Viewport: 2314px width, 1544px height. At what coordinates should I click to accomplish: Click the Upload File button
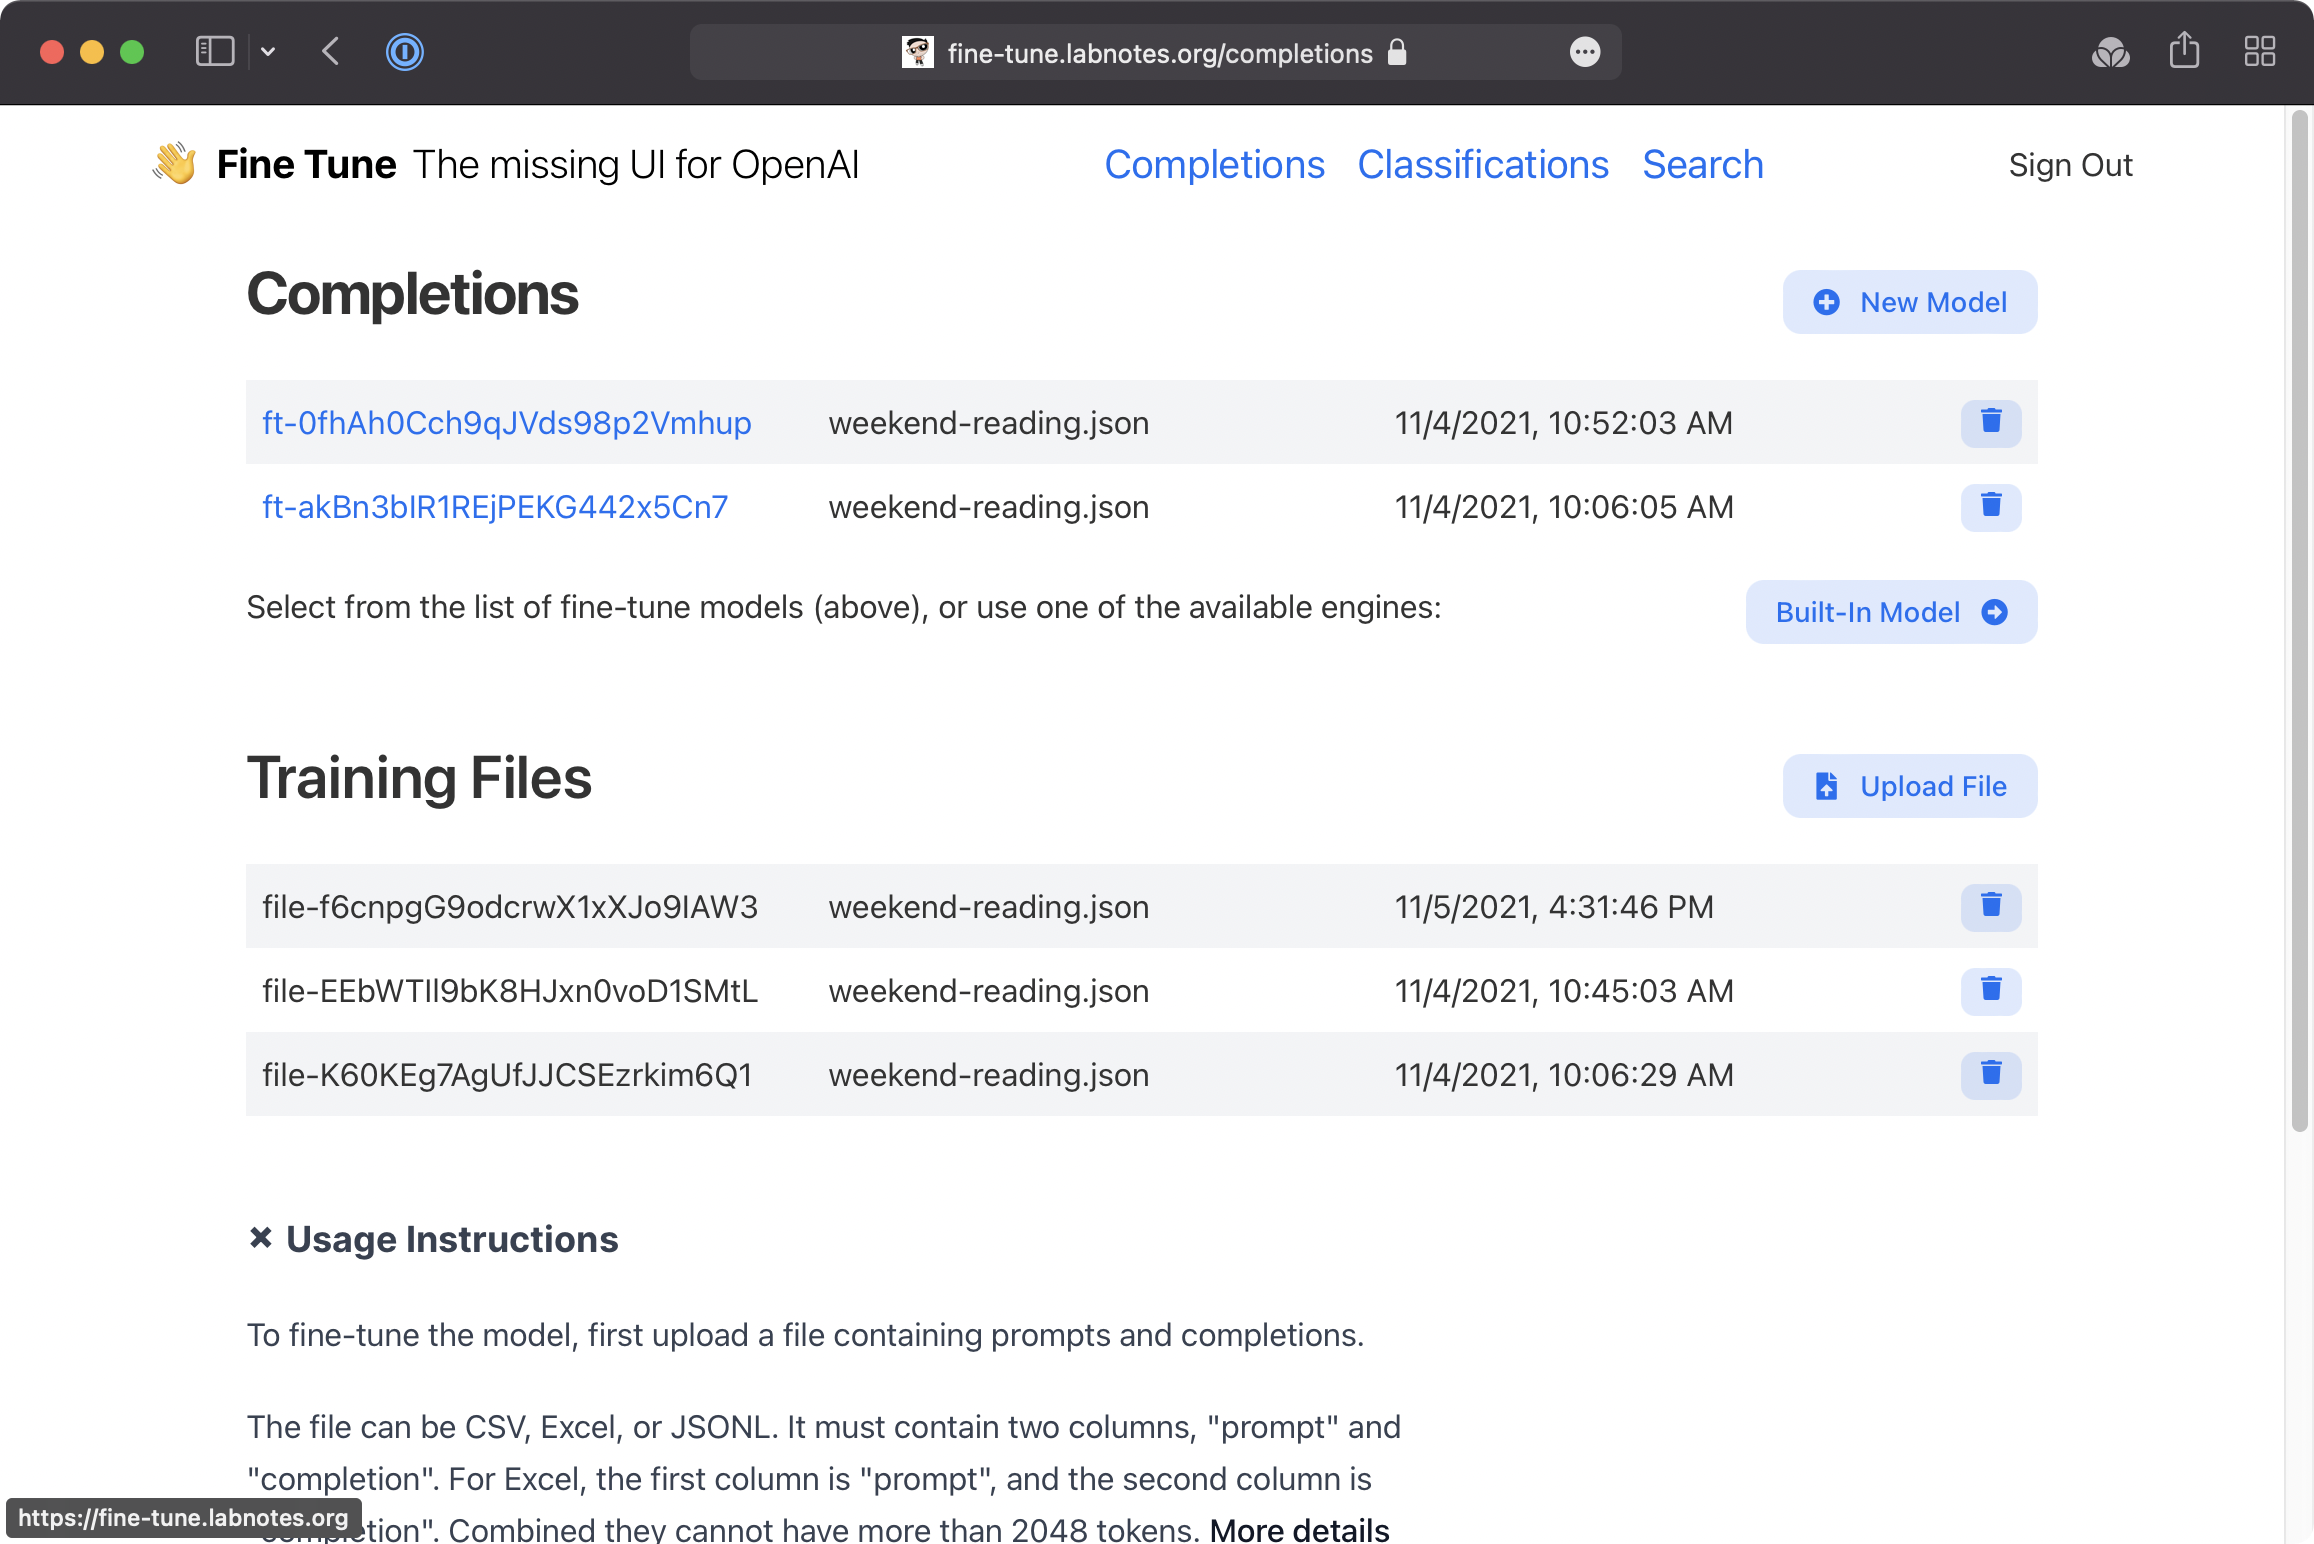pyautogui.click(x=1909, y=786)
